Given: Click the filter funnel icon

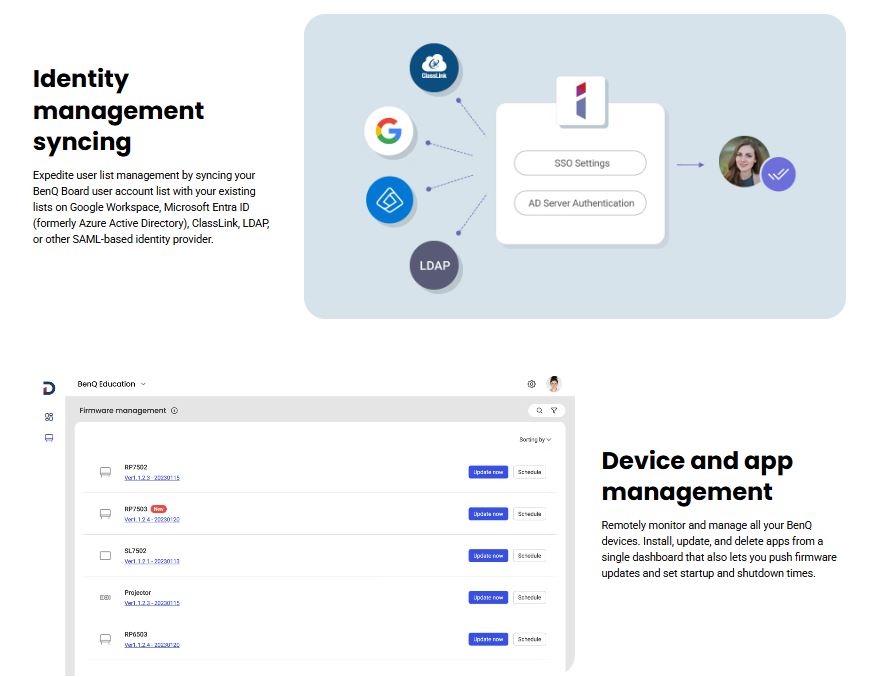Looking at the screenshot, I should 554,410.
